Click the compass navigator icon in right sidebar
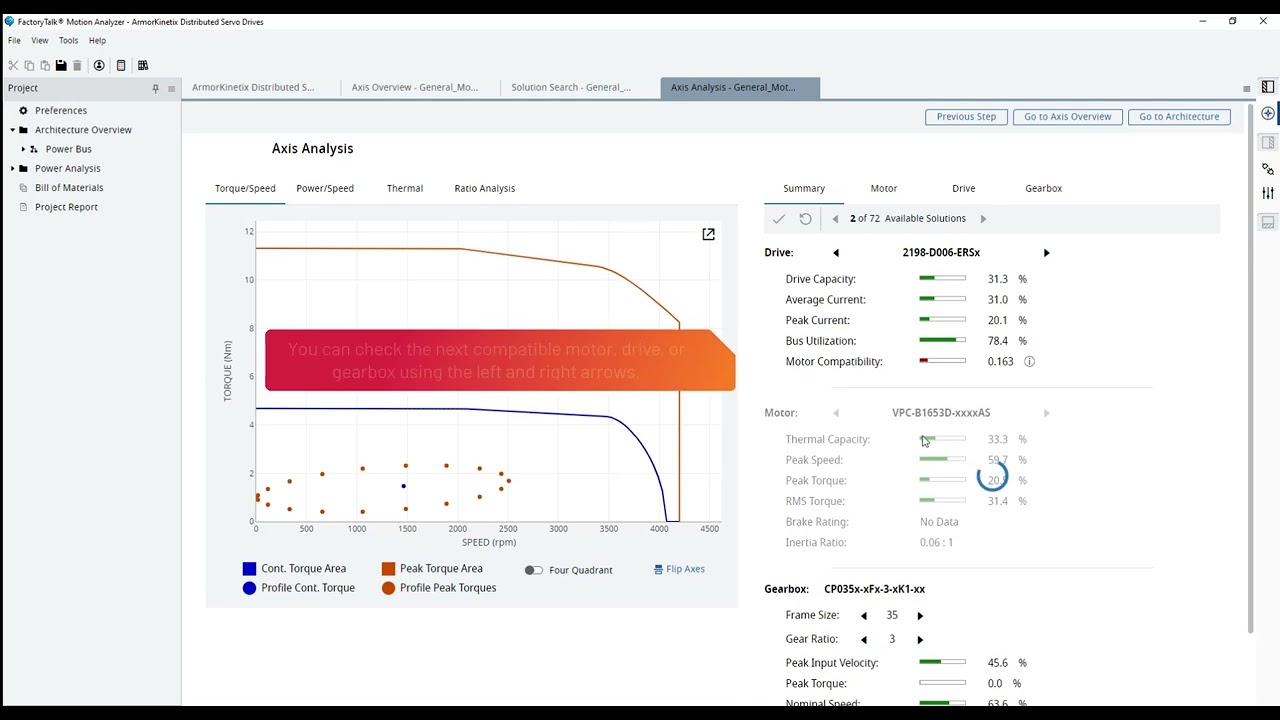The width and height of the screenshot is (1280, 720). [1268, 114]
